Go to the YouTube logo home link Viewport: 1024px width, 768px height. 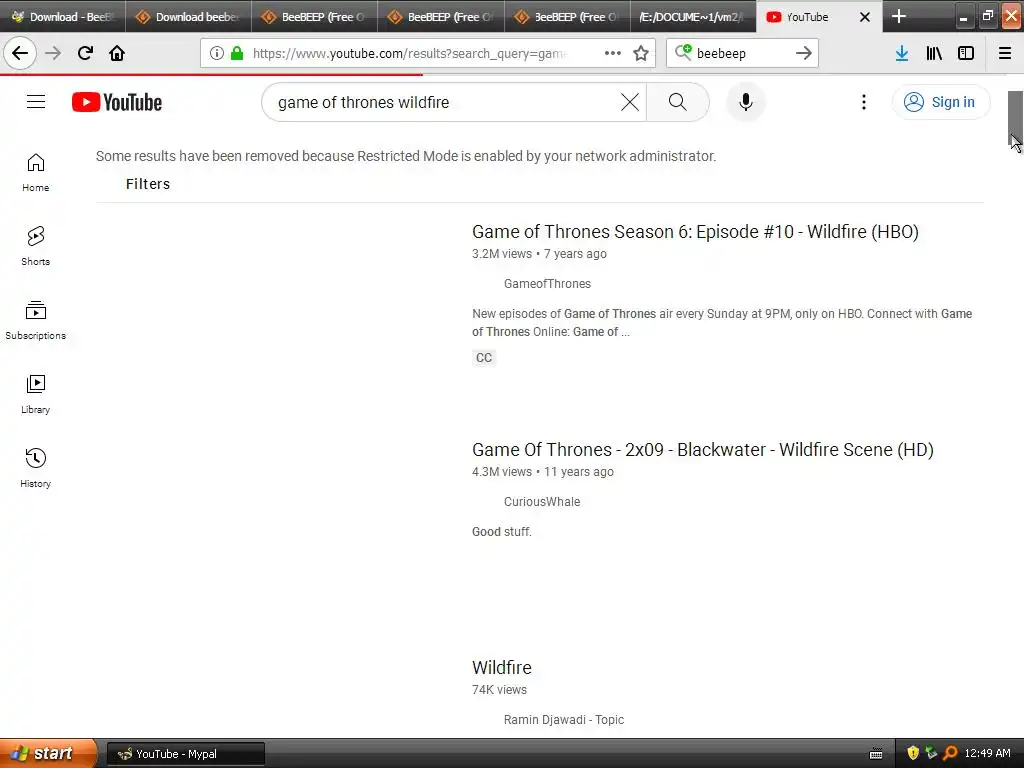[x=117, y=103]
